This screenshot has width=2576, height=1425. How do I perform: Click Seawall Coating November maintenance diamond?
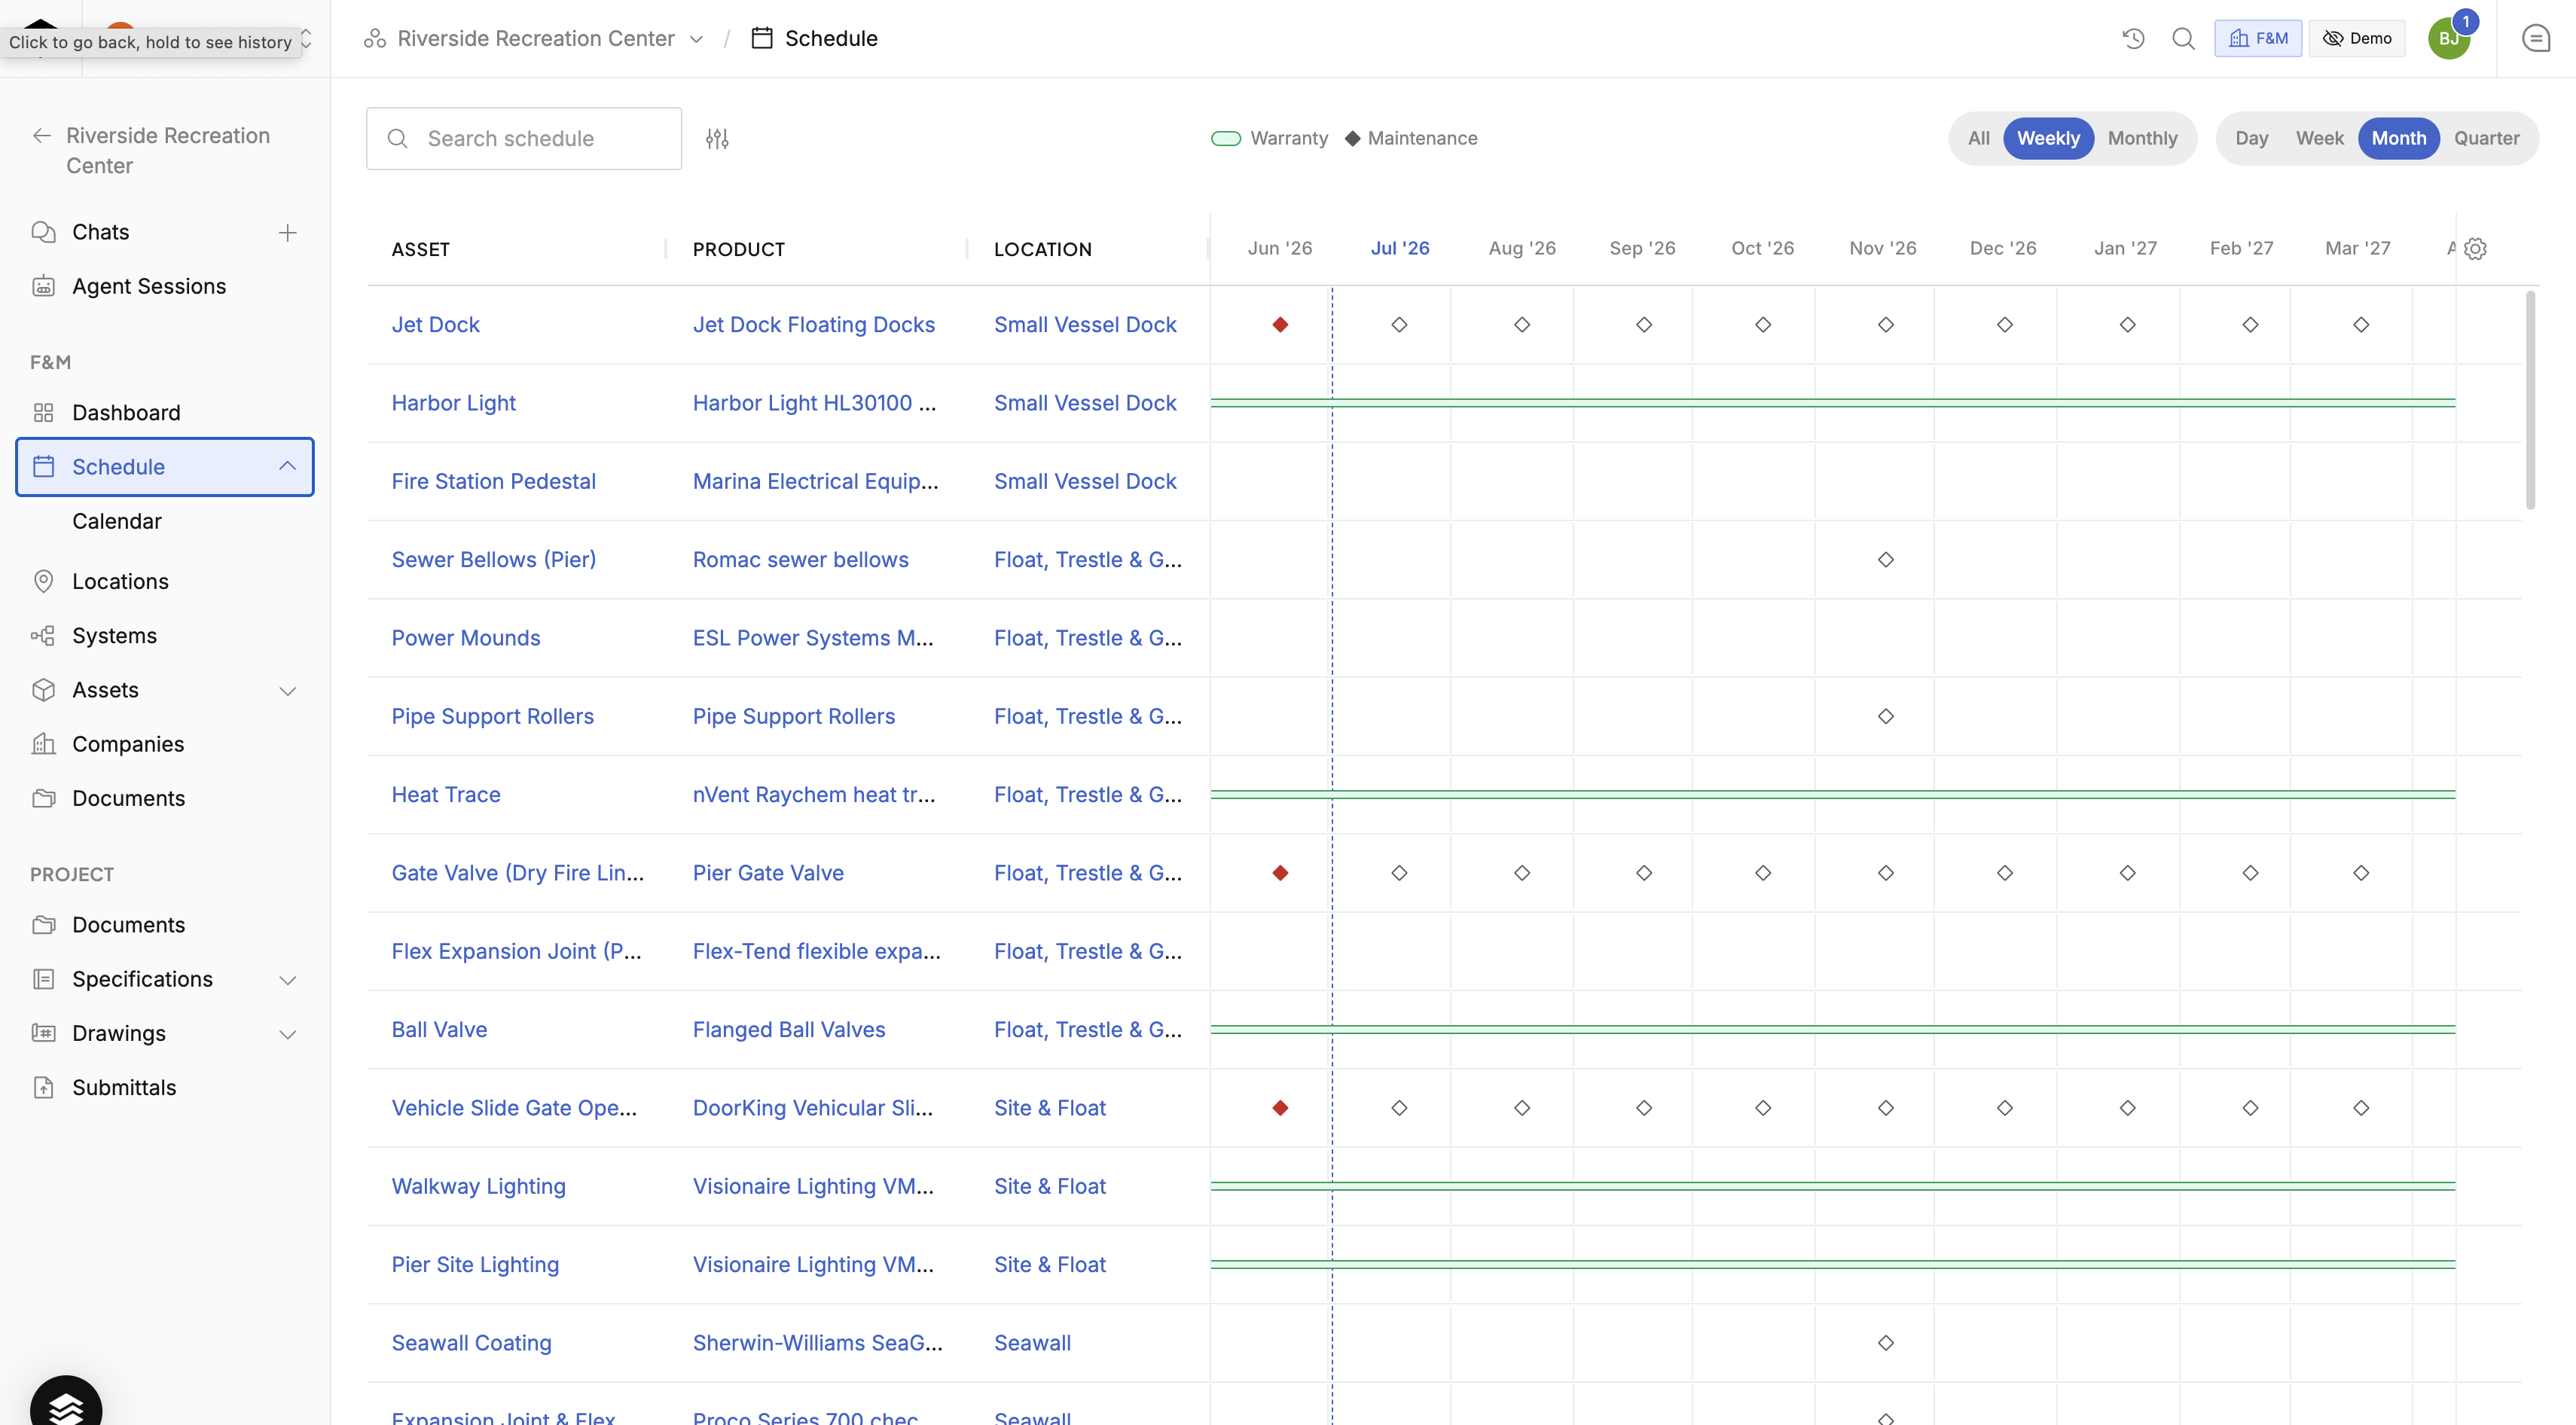1886,1343
